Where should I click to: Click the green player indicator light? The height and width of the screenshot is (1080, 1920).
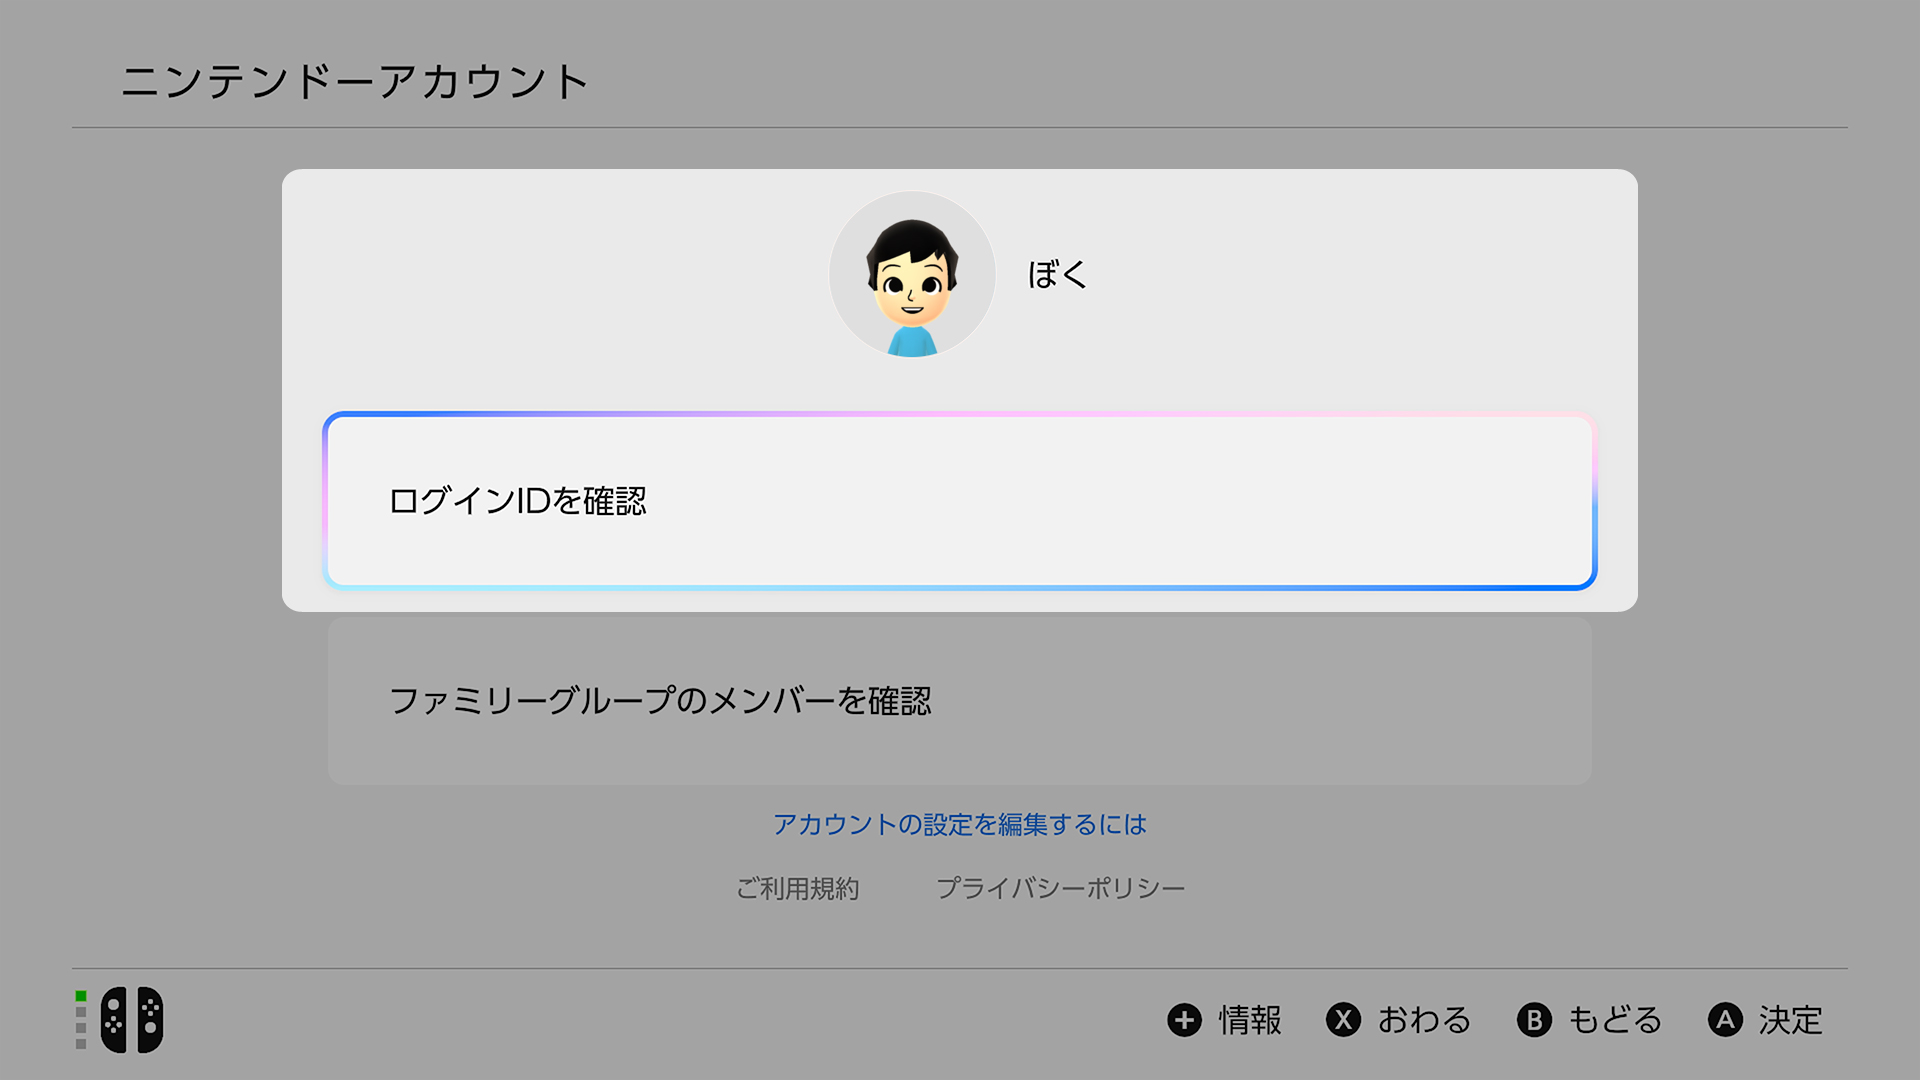[x=81, y=996]
